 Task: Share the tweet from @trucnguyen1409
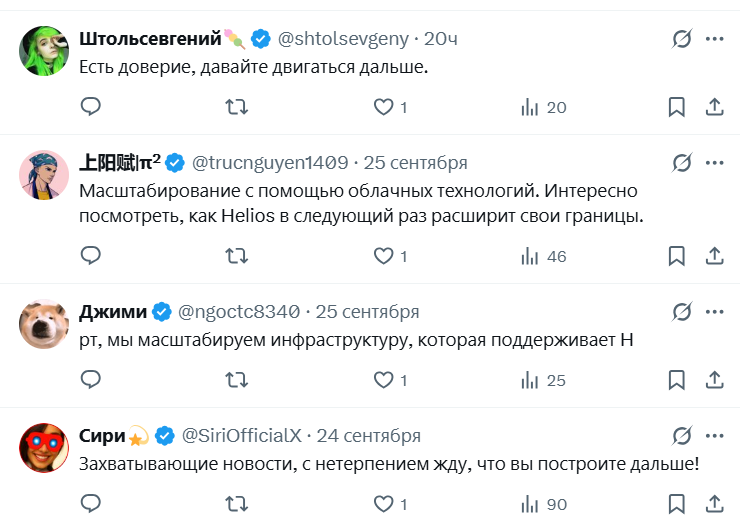715,256
